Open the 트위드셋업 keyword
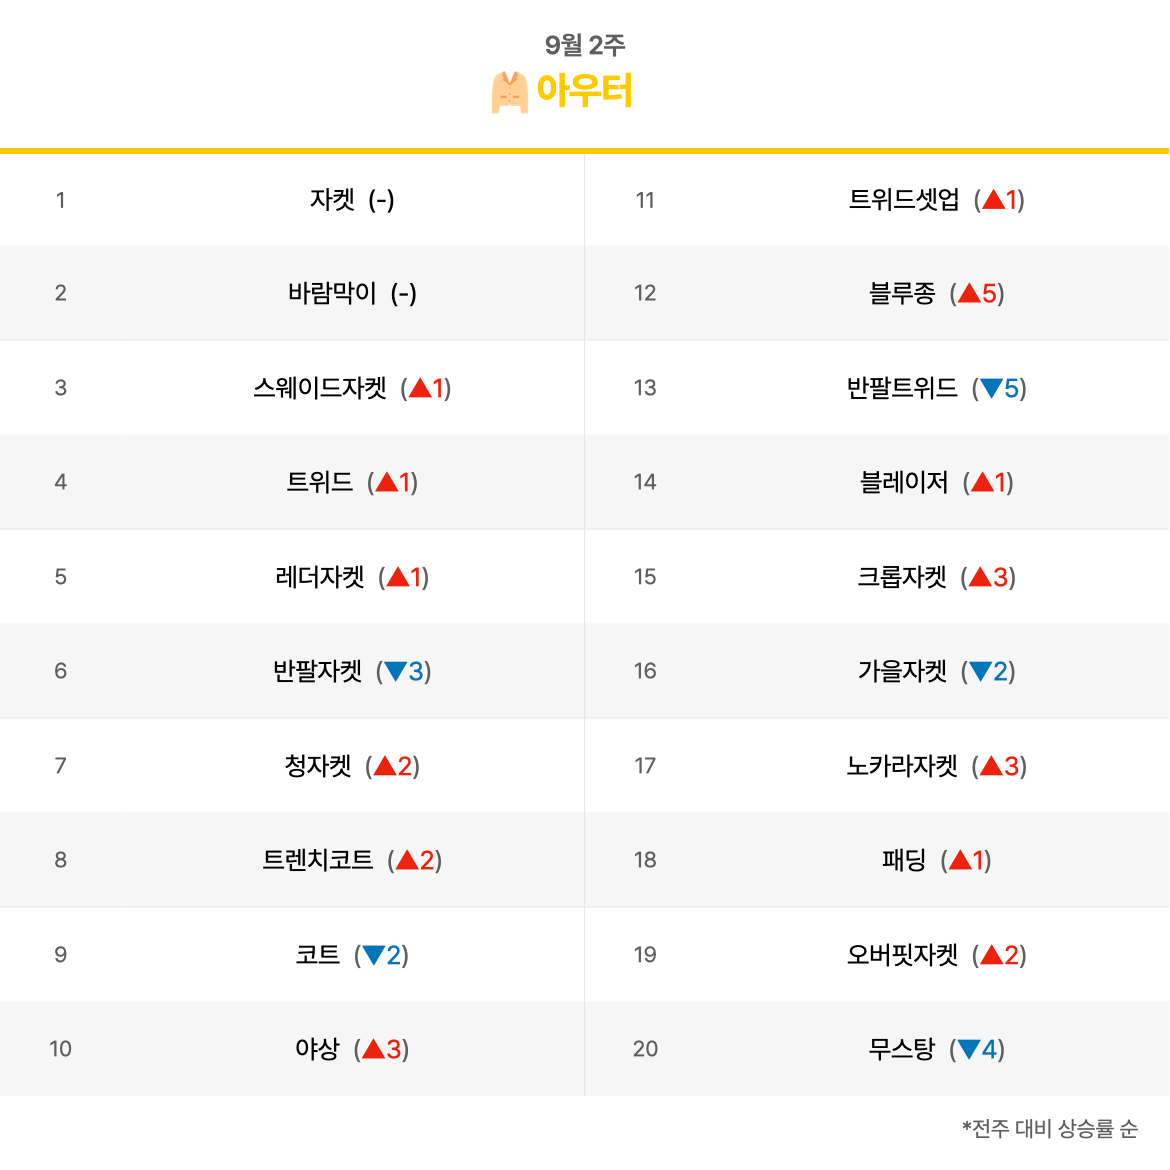The width and height of the screenshot is (1170, 1170). [x=904, y=199]
